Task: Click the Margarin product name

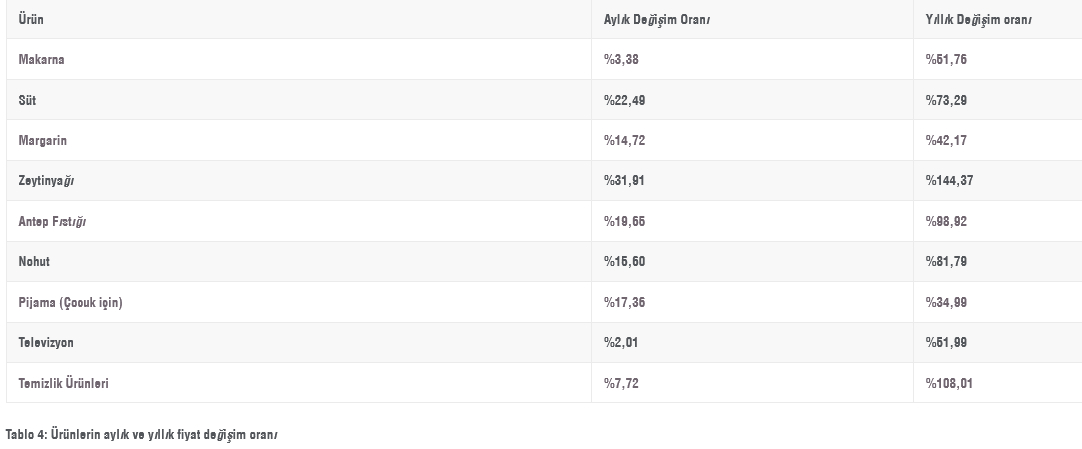Action: pos(42,141)
